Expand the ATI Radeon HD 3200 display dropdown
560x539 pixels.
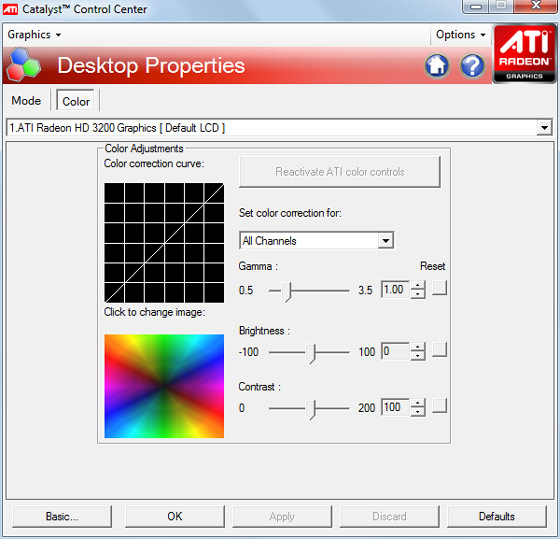544,128
